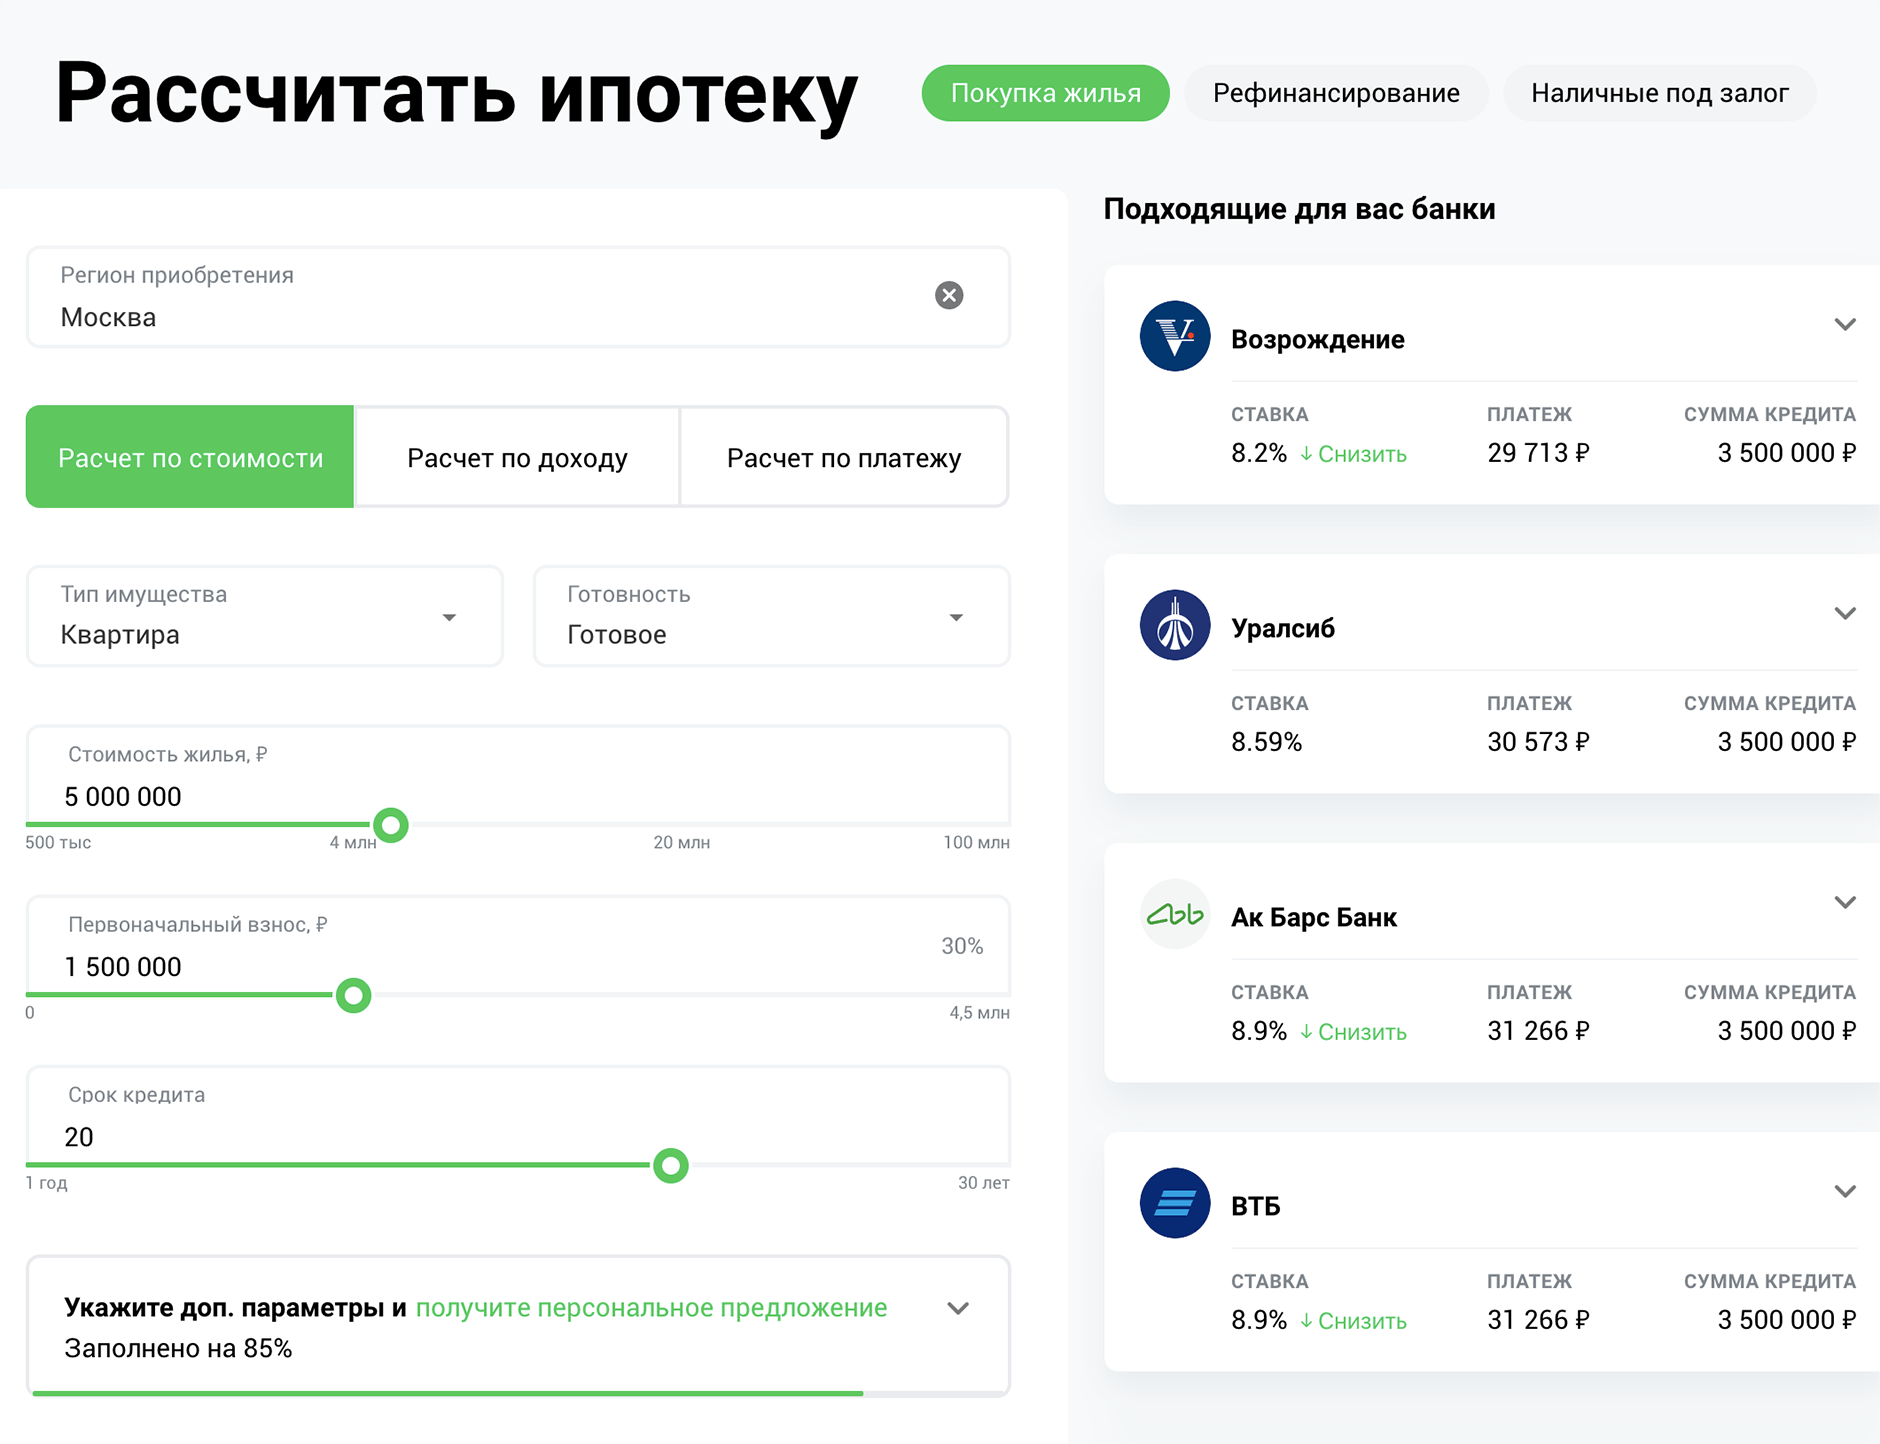The image size is (1880, 1444).
Task: Click the Регион приобретения field
Action: coord(518,297)
